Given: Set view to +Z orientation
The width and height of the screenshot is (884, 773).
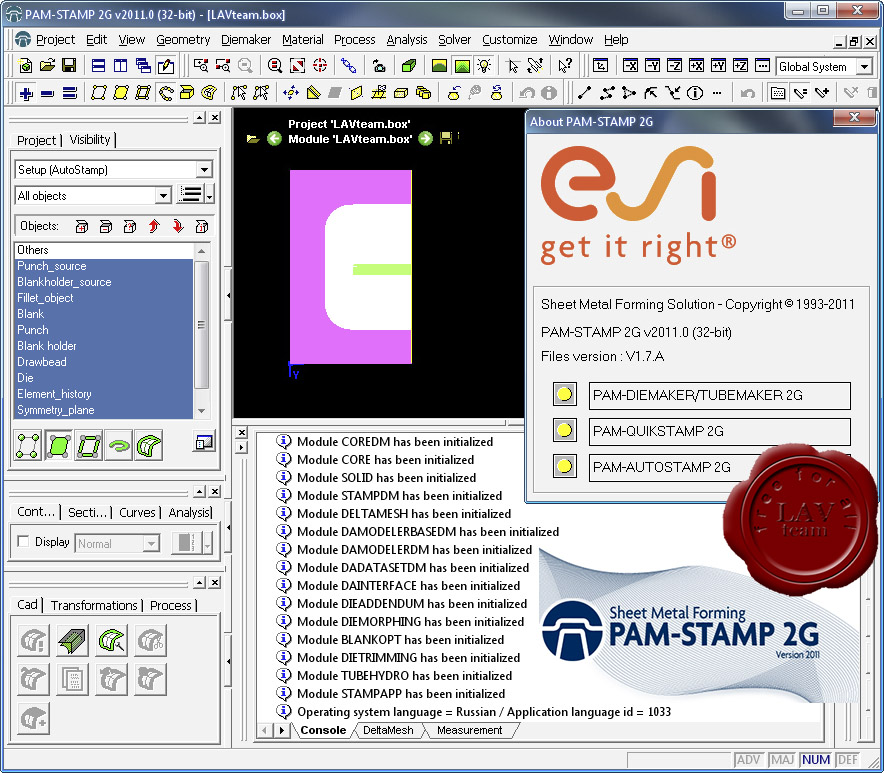Looking at the screenshot, I should [740, 66].
